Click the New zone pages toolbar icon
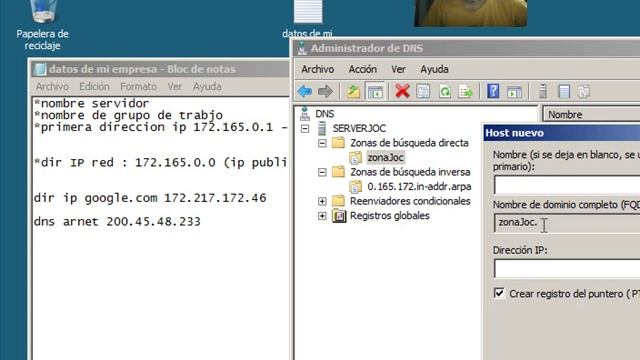The height and width of the screenshot is (360, 640). coord(584,91)
